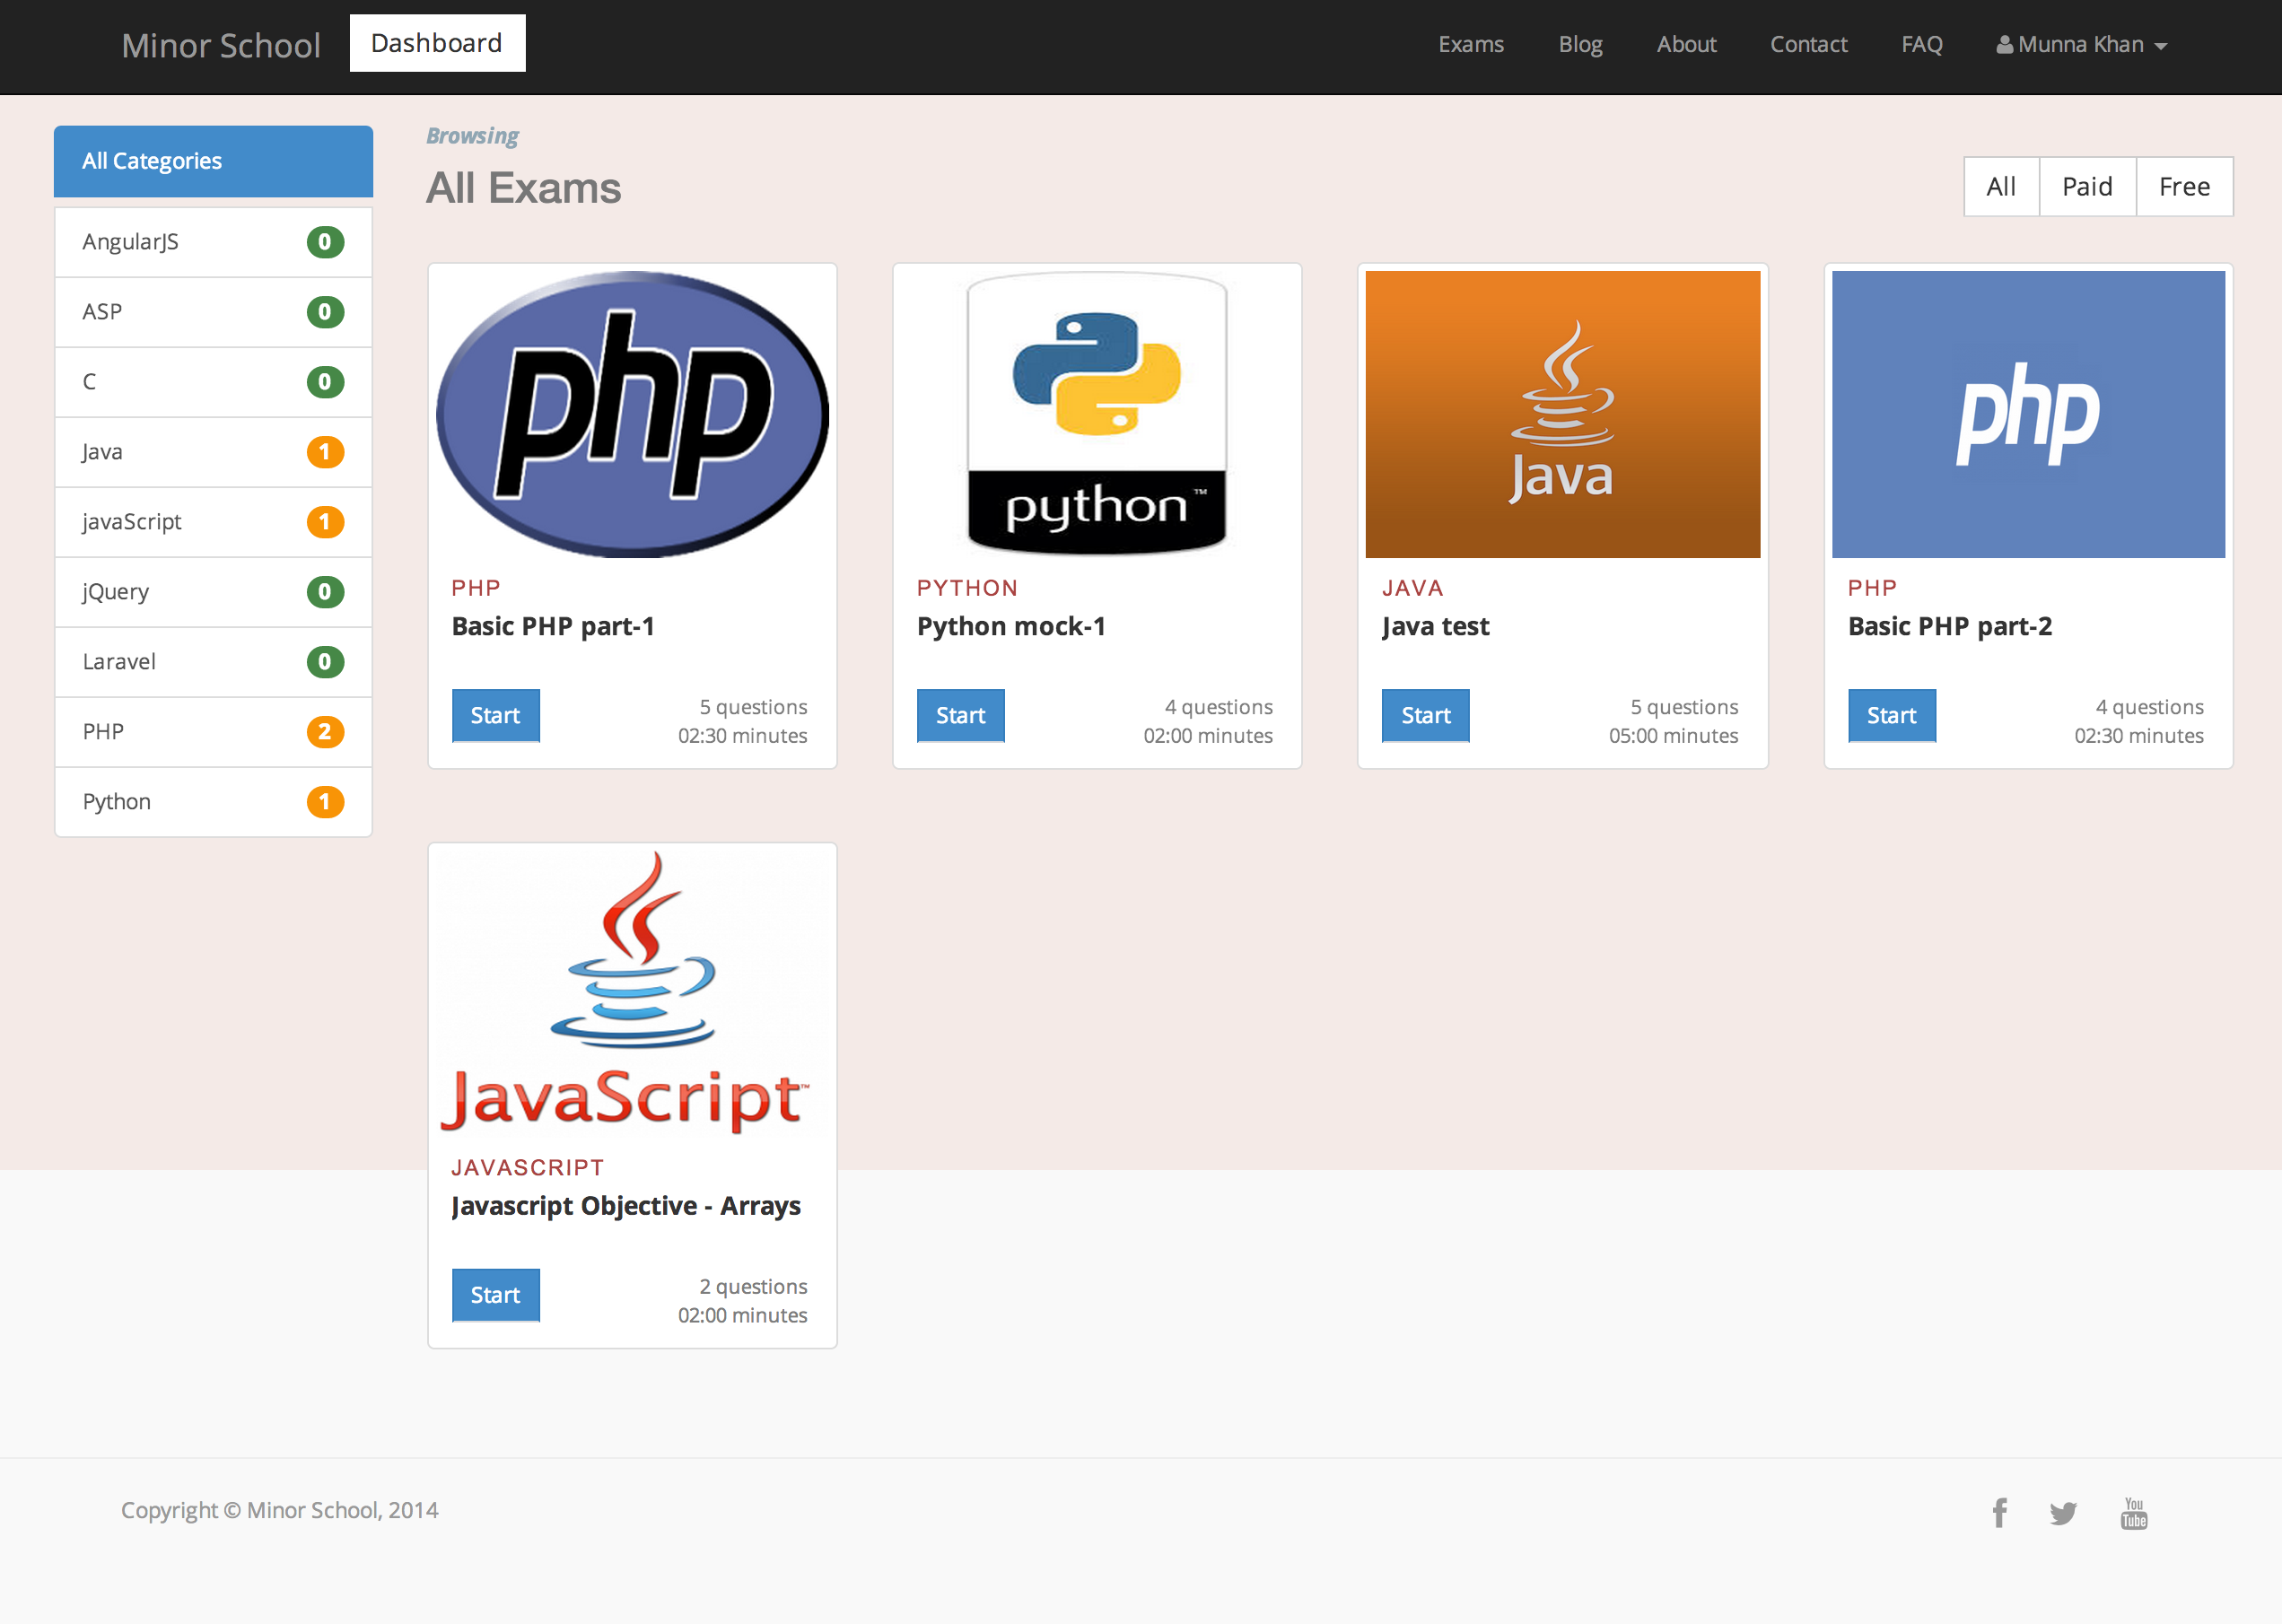The height and width of the screenshot is (1624, 2282).
Task: Select the PHP category in sidebar
Action: [x=213, y=732]
